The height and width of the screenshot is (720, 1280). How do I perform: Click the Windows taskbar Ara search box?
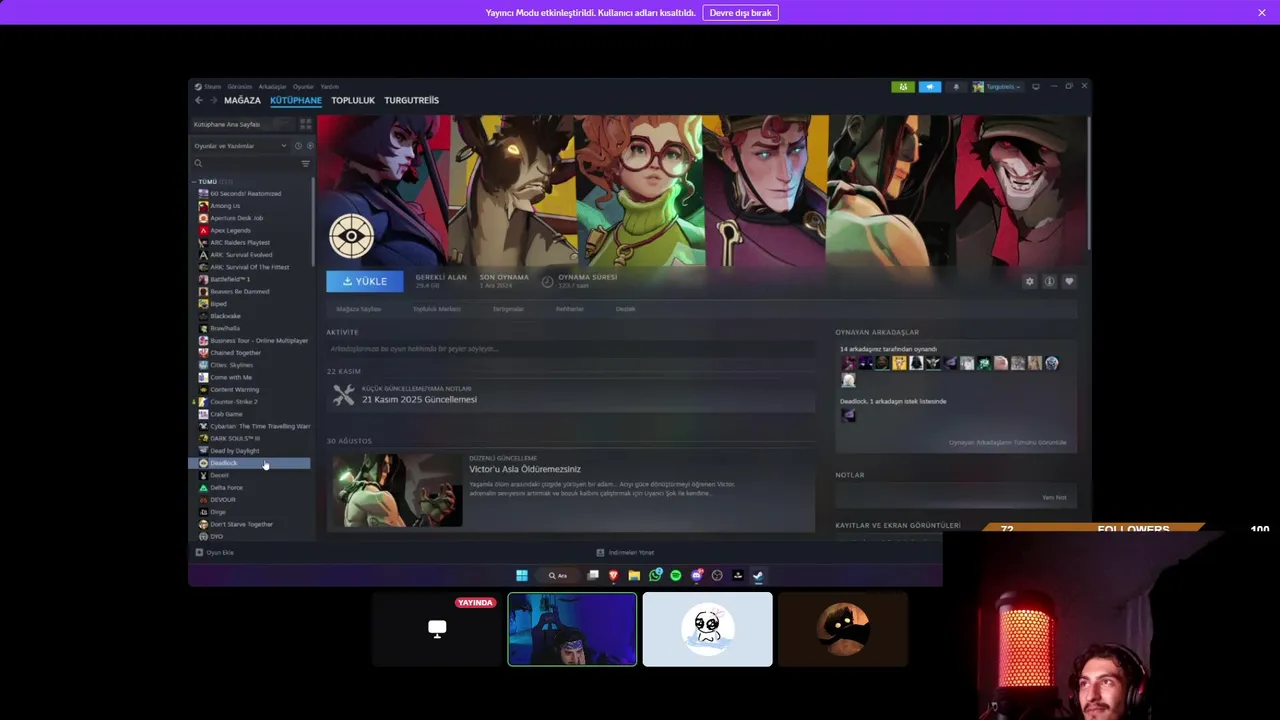(558, 575)
